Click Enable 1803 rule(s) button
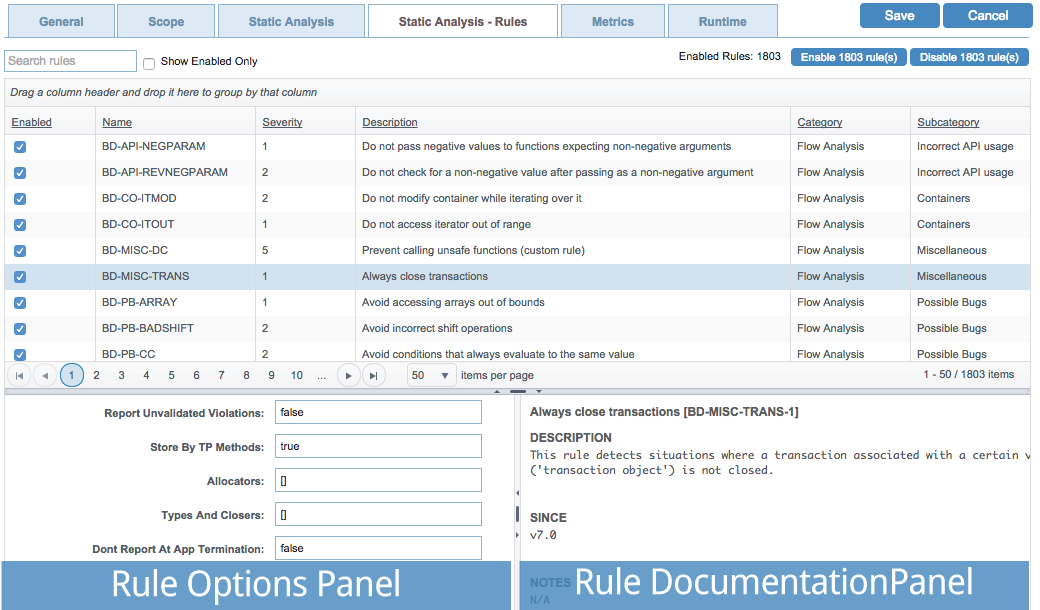The height and width of the screenshot is (610, 1040). pos(849,57)
